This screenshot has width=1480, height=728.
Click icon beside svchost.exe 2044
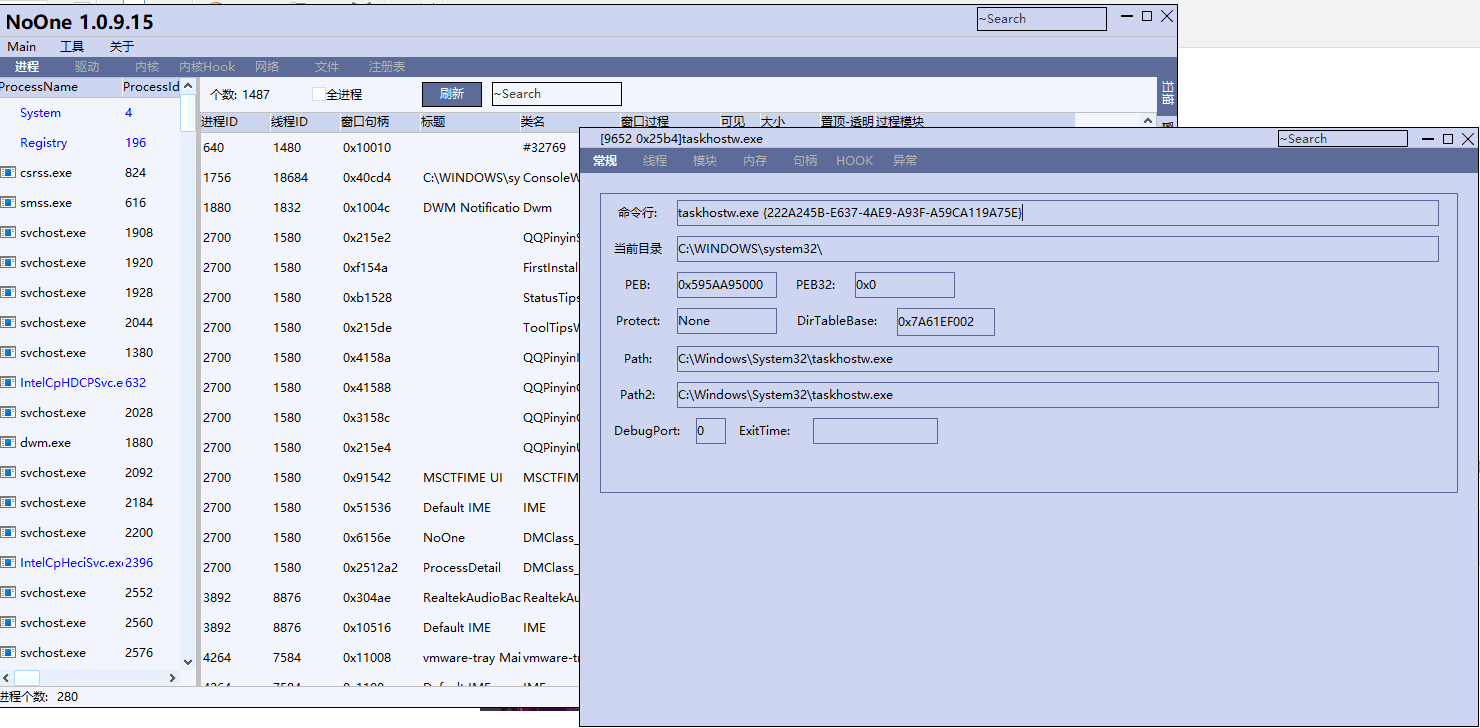tap(7, 323)
